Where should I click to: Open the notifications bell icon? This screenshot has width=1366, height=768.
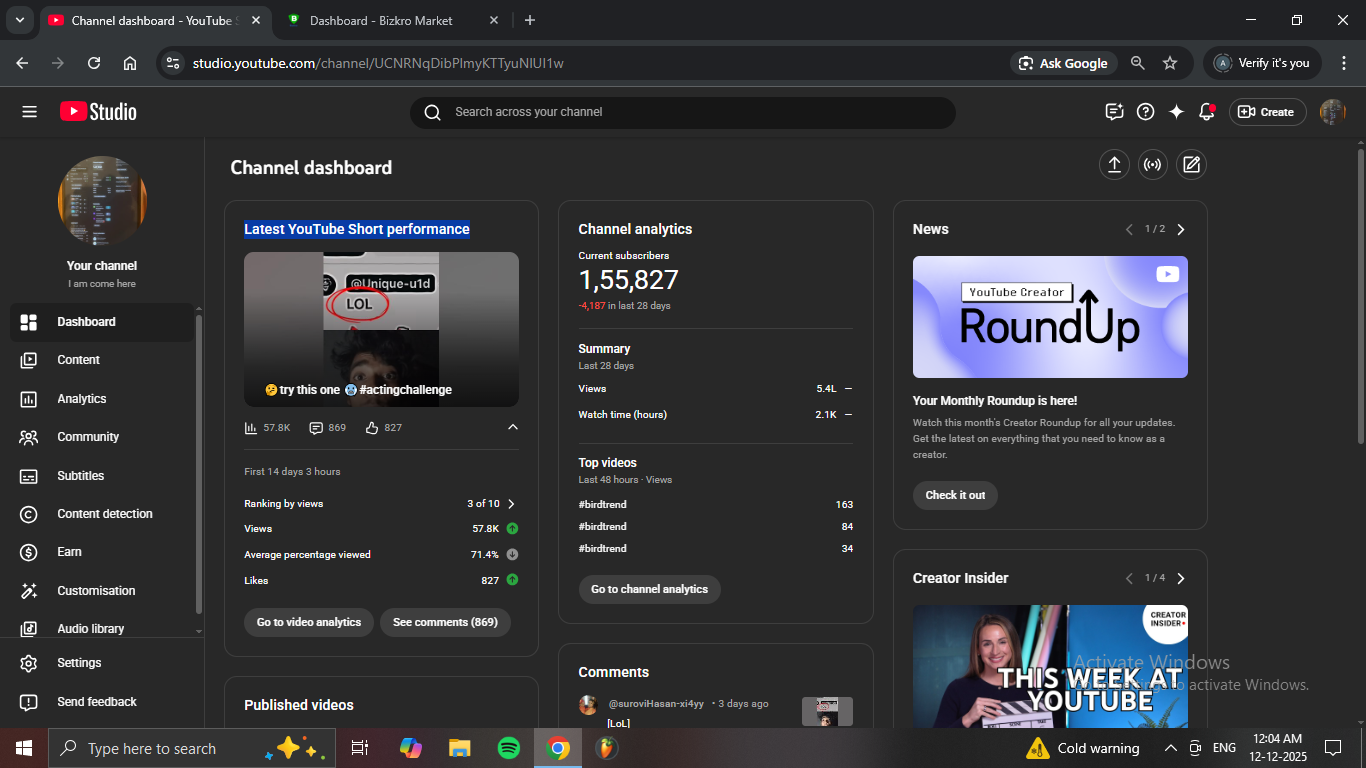(1206, 112)
